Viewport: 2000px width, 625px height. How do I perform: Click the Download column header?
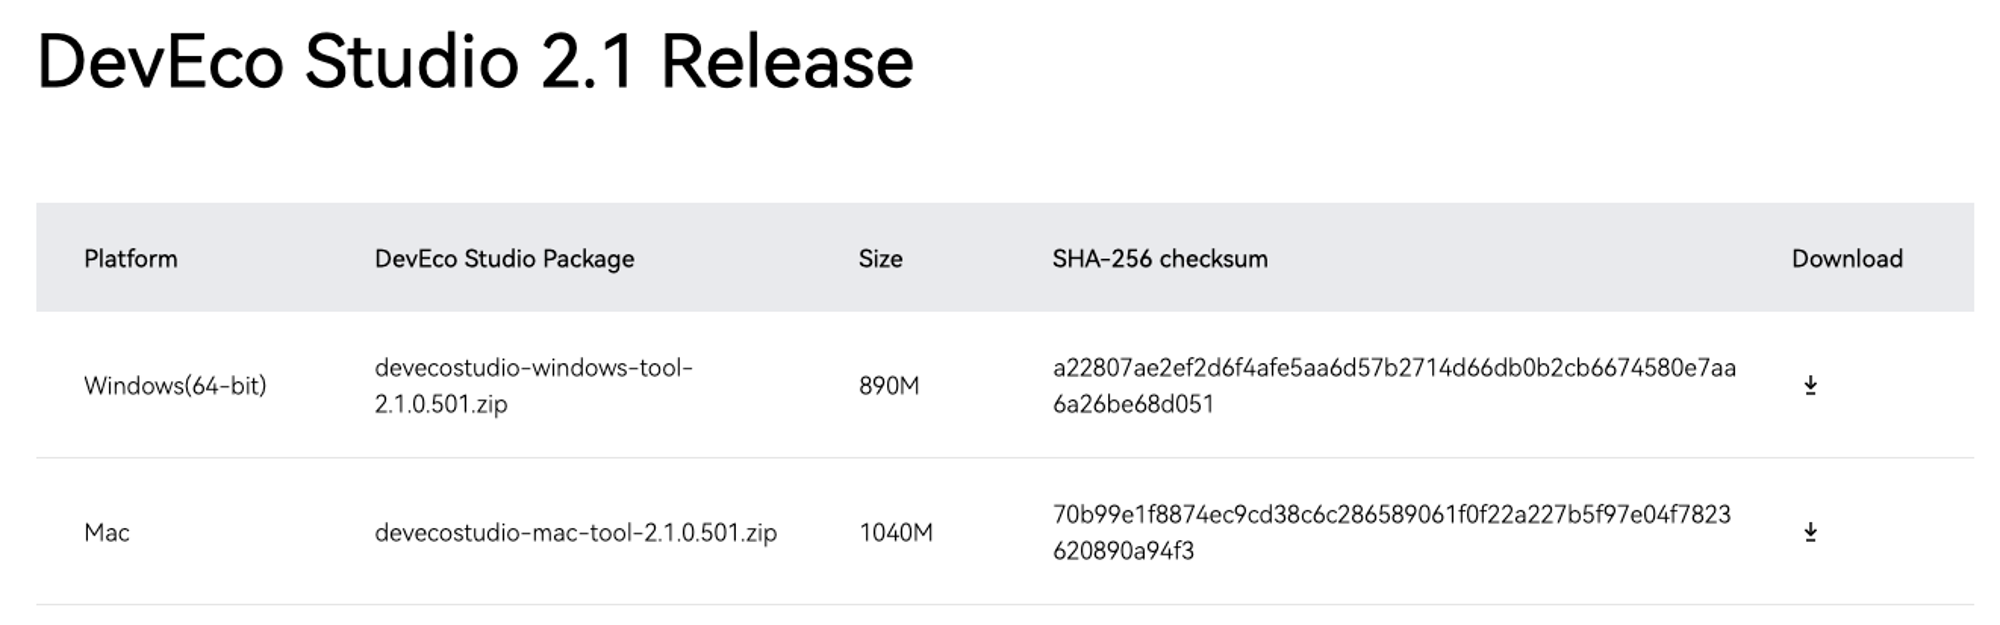tap(1847, 259)
